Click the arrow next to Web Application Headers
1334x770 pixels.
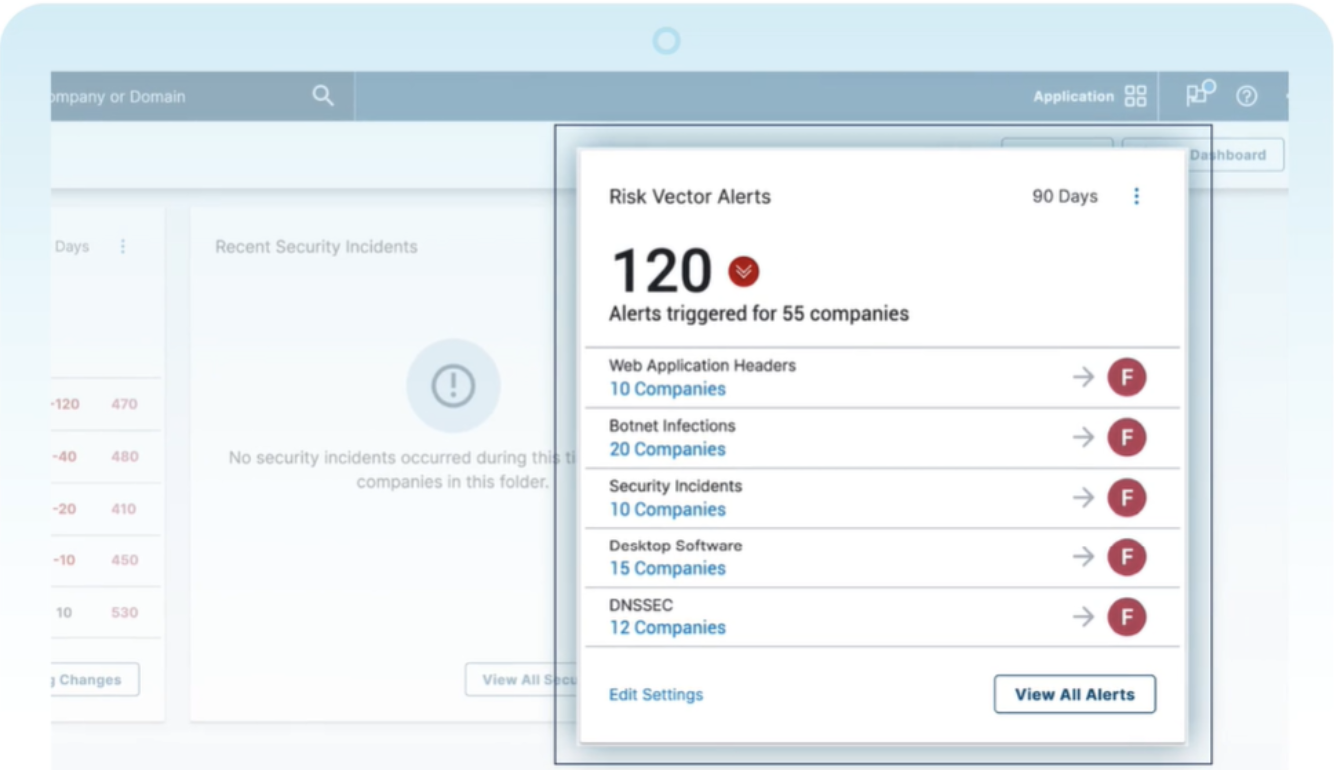(x=1084, y=377)
